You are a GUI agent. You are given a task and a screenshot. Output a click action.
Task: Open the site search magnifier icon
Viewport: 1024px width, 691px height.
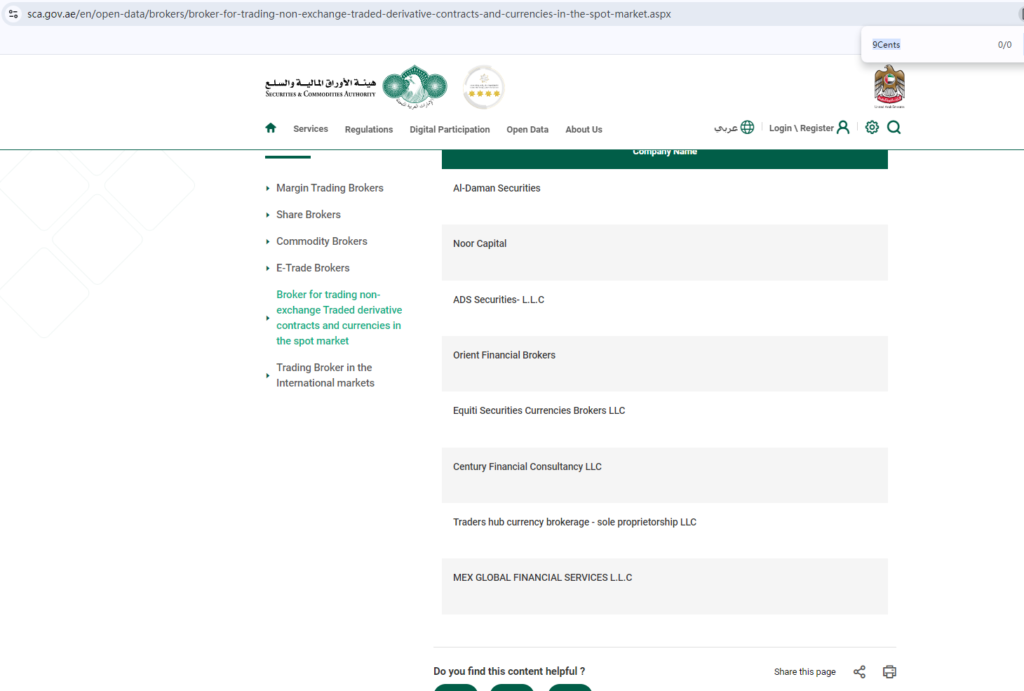tap(894, 127)
